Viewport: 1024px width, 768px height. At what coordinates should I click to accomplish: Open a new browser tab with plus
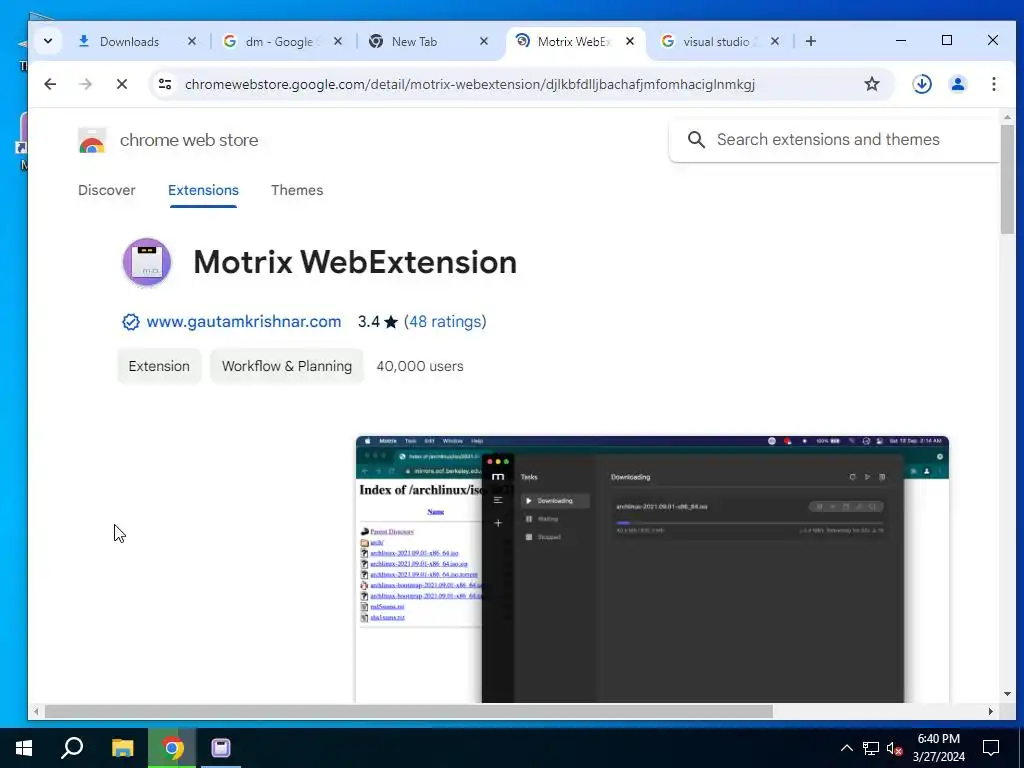(810, 41)
